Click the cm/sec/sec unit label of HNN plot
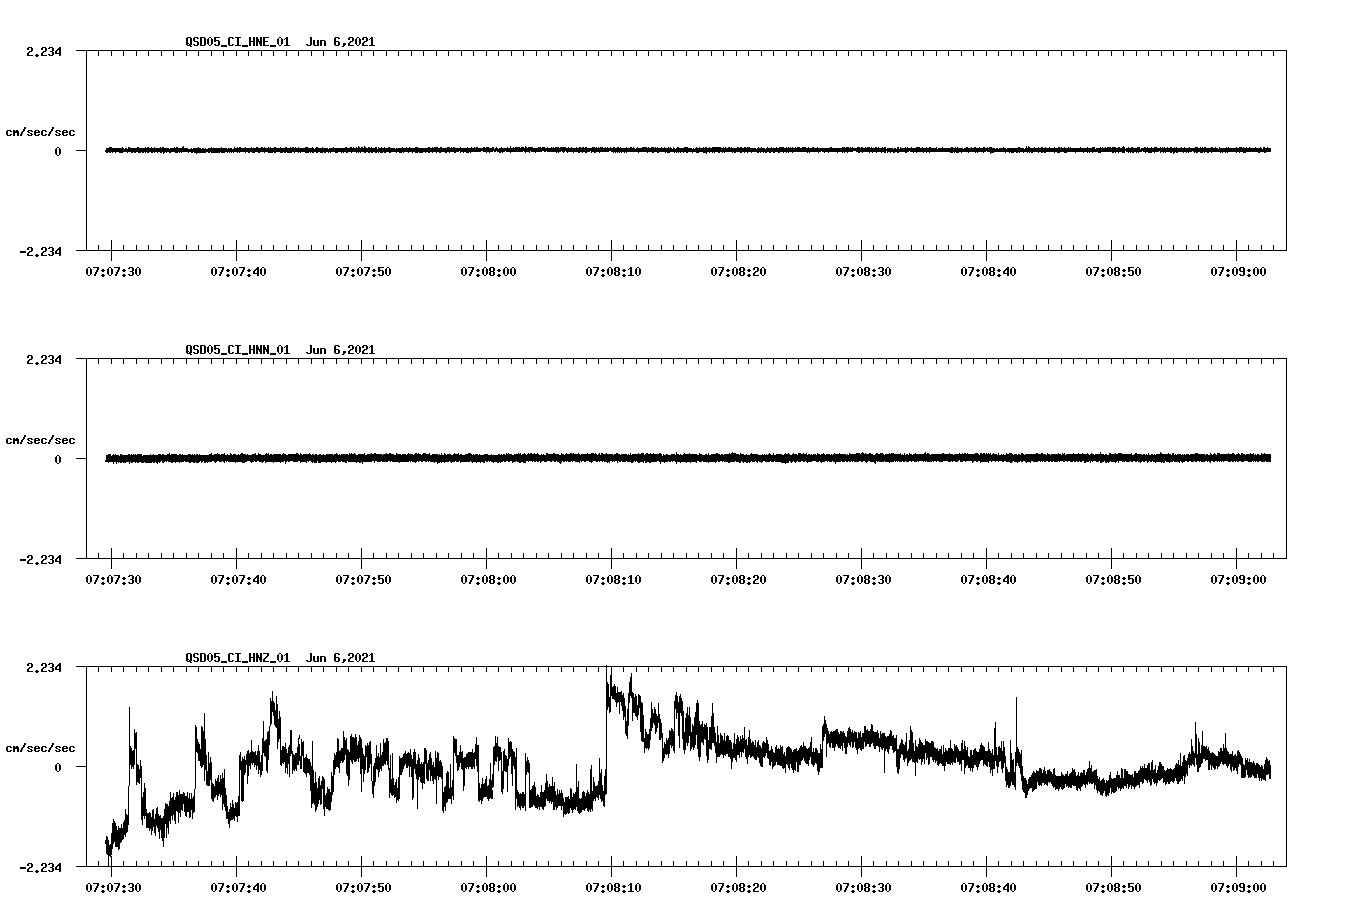Screen dimensions: 1358x924 click(40, 440)
